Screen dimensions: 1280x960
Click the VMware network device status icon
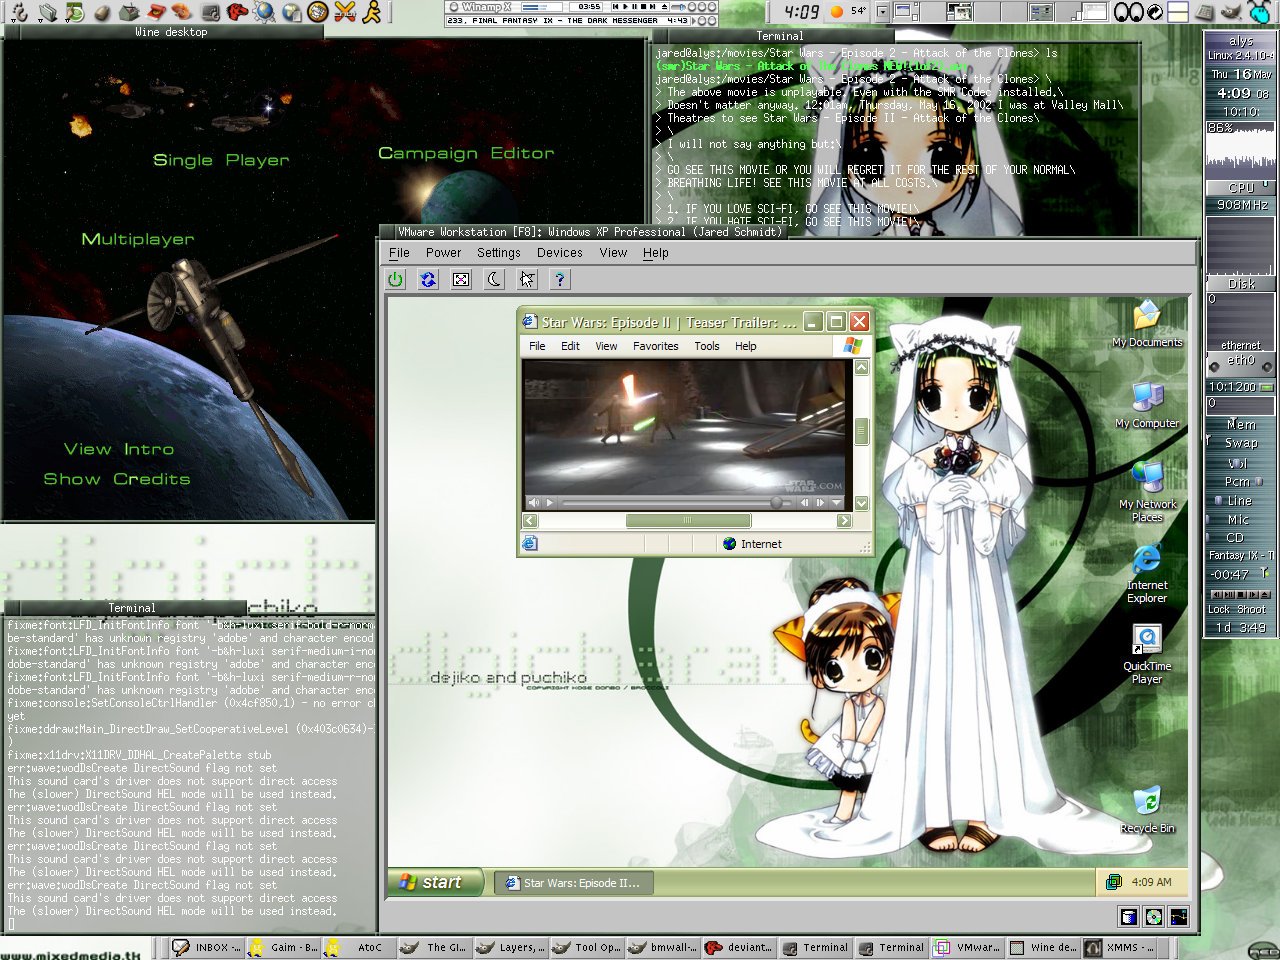1179,917
